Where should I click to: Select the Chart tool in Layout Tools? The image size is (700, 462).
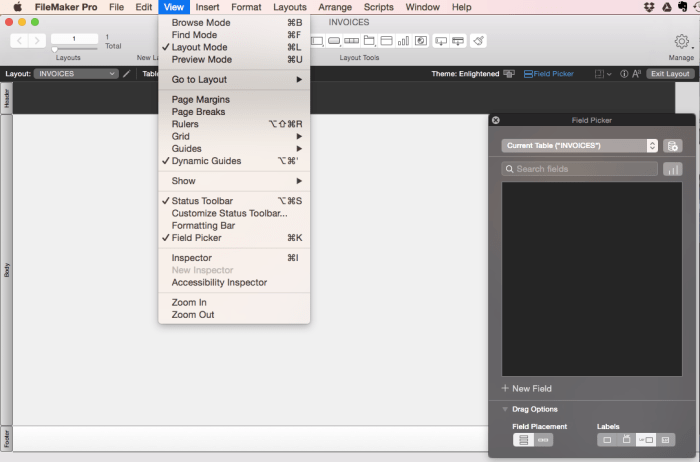(404, 41)
